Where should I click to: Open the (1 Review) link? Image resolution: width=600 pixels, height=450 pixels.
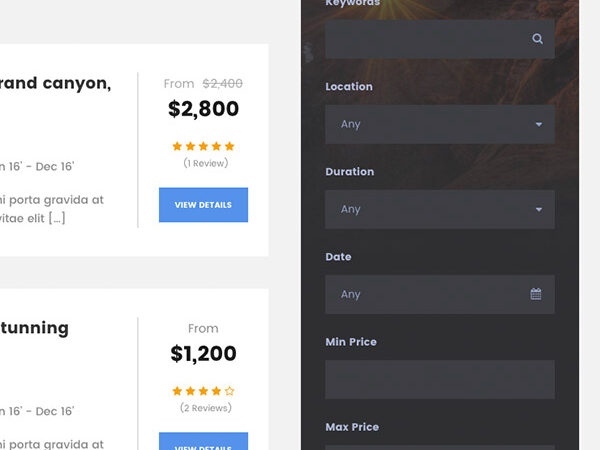(205, 163)
